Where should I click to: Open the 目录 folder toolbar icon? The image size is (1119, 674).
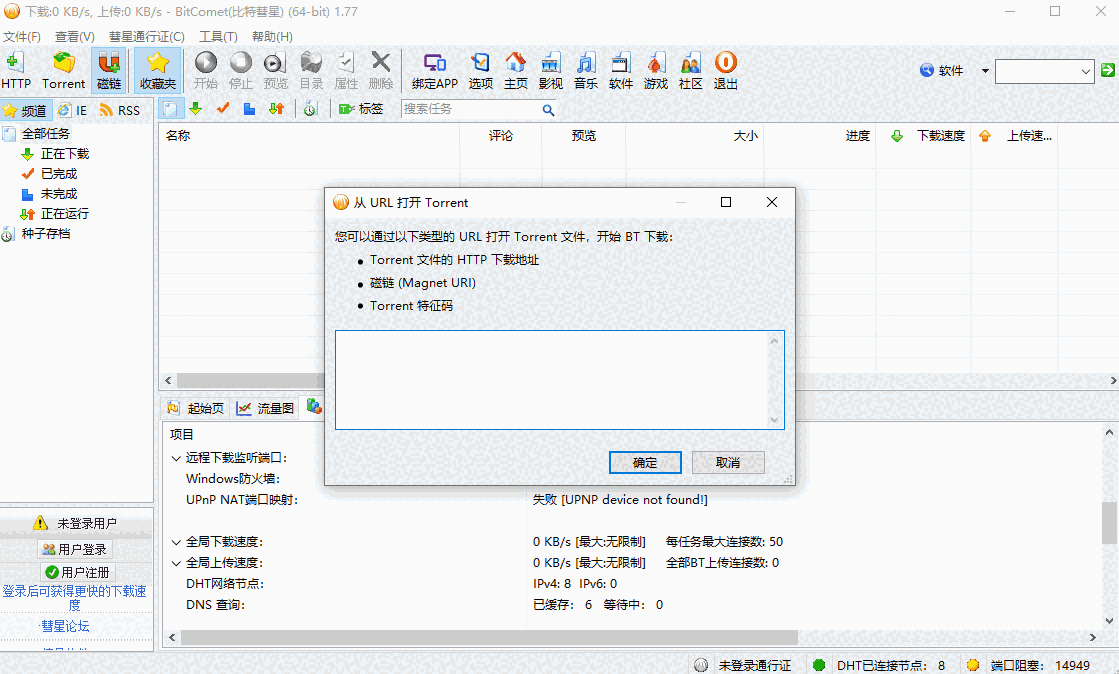(311, 70)
